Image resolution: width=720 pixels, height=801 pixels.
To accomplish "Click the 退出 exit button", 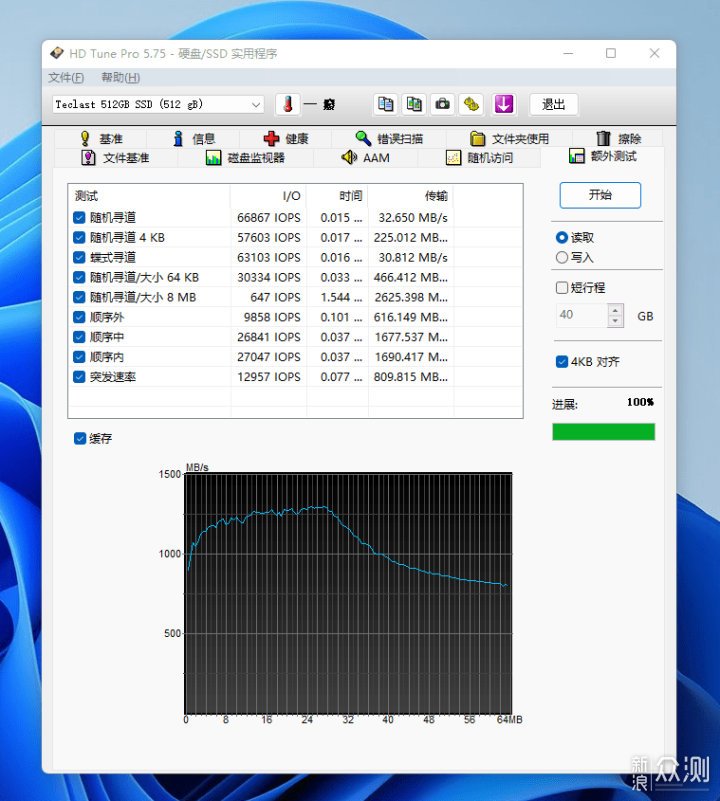I will point(553,105).
